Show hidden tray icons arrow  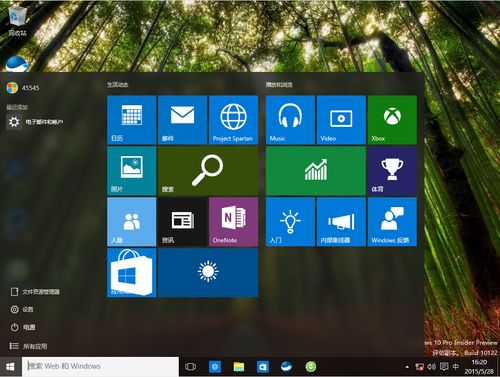coord(407,367)
